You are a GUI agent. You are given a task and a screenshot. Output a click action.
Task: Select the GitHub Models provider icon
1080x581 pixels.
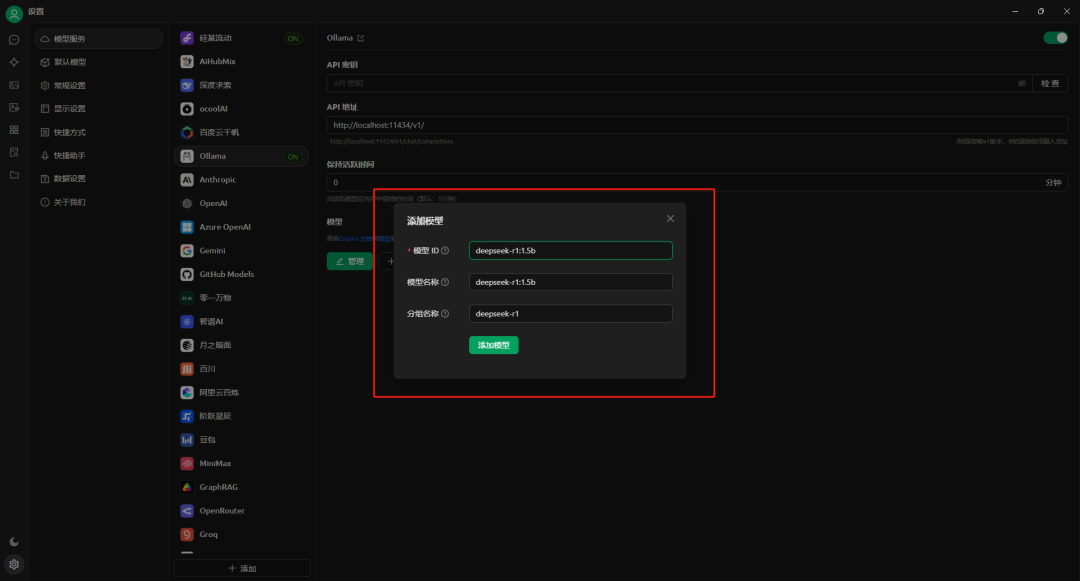click(x=187, y=274)
